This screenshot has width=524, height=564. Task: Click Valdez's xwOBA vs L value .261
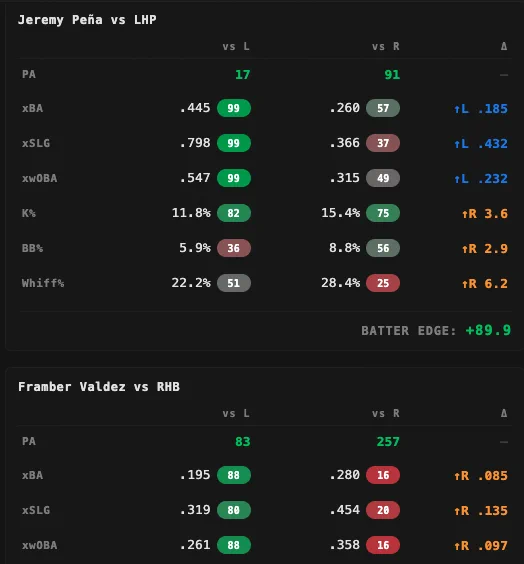(x=195, y=545)
